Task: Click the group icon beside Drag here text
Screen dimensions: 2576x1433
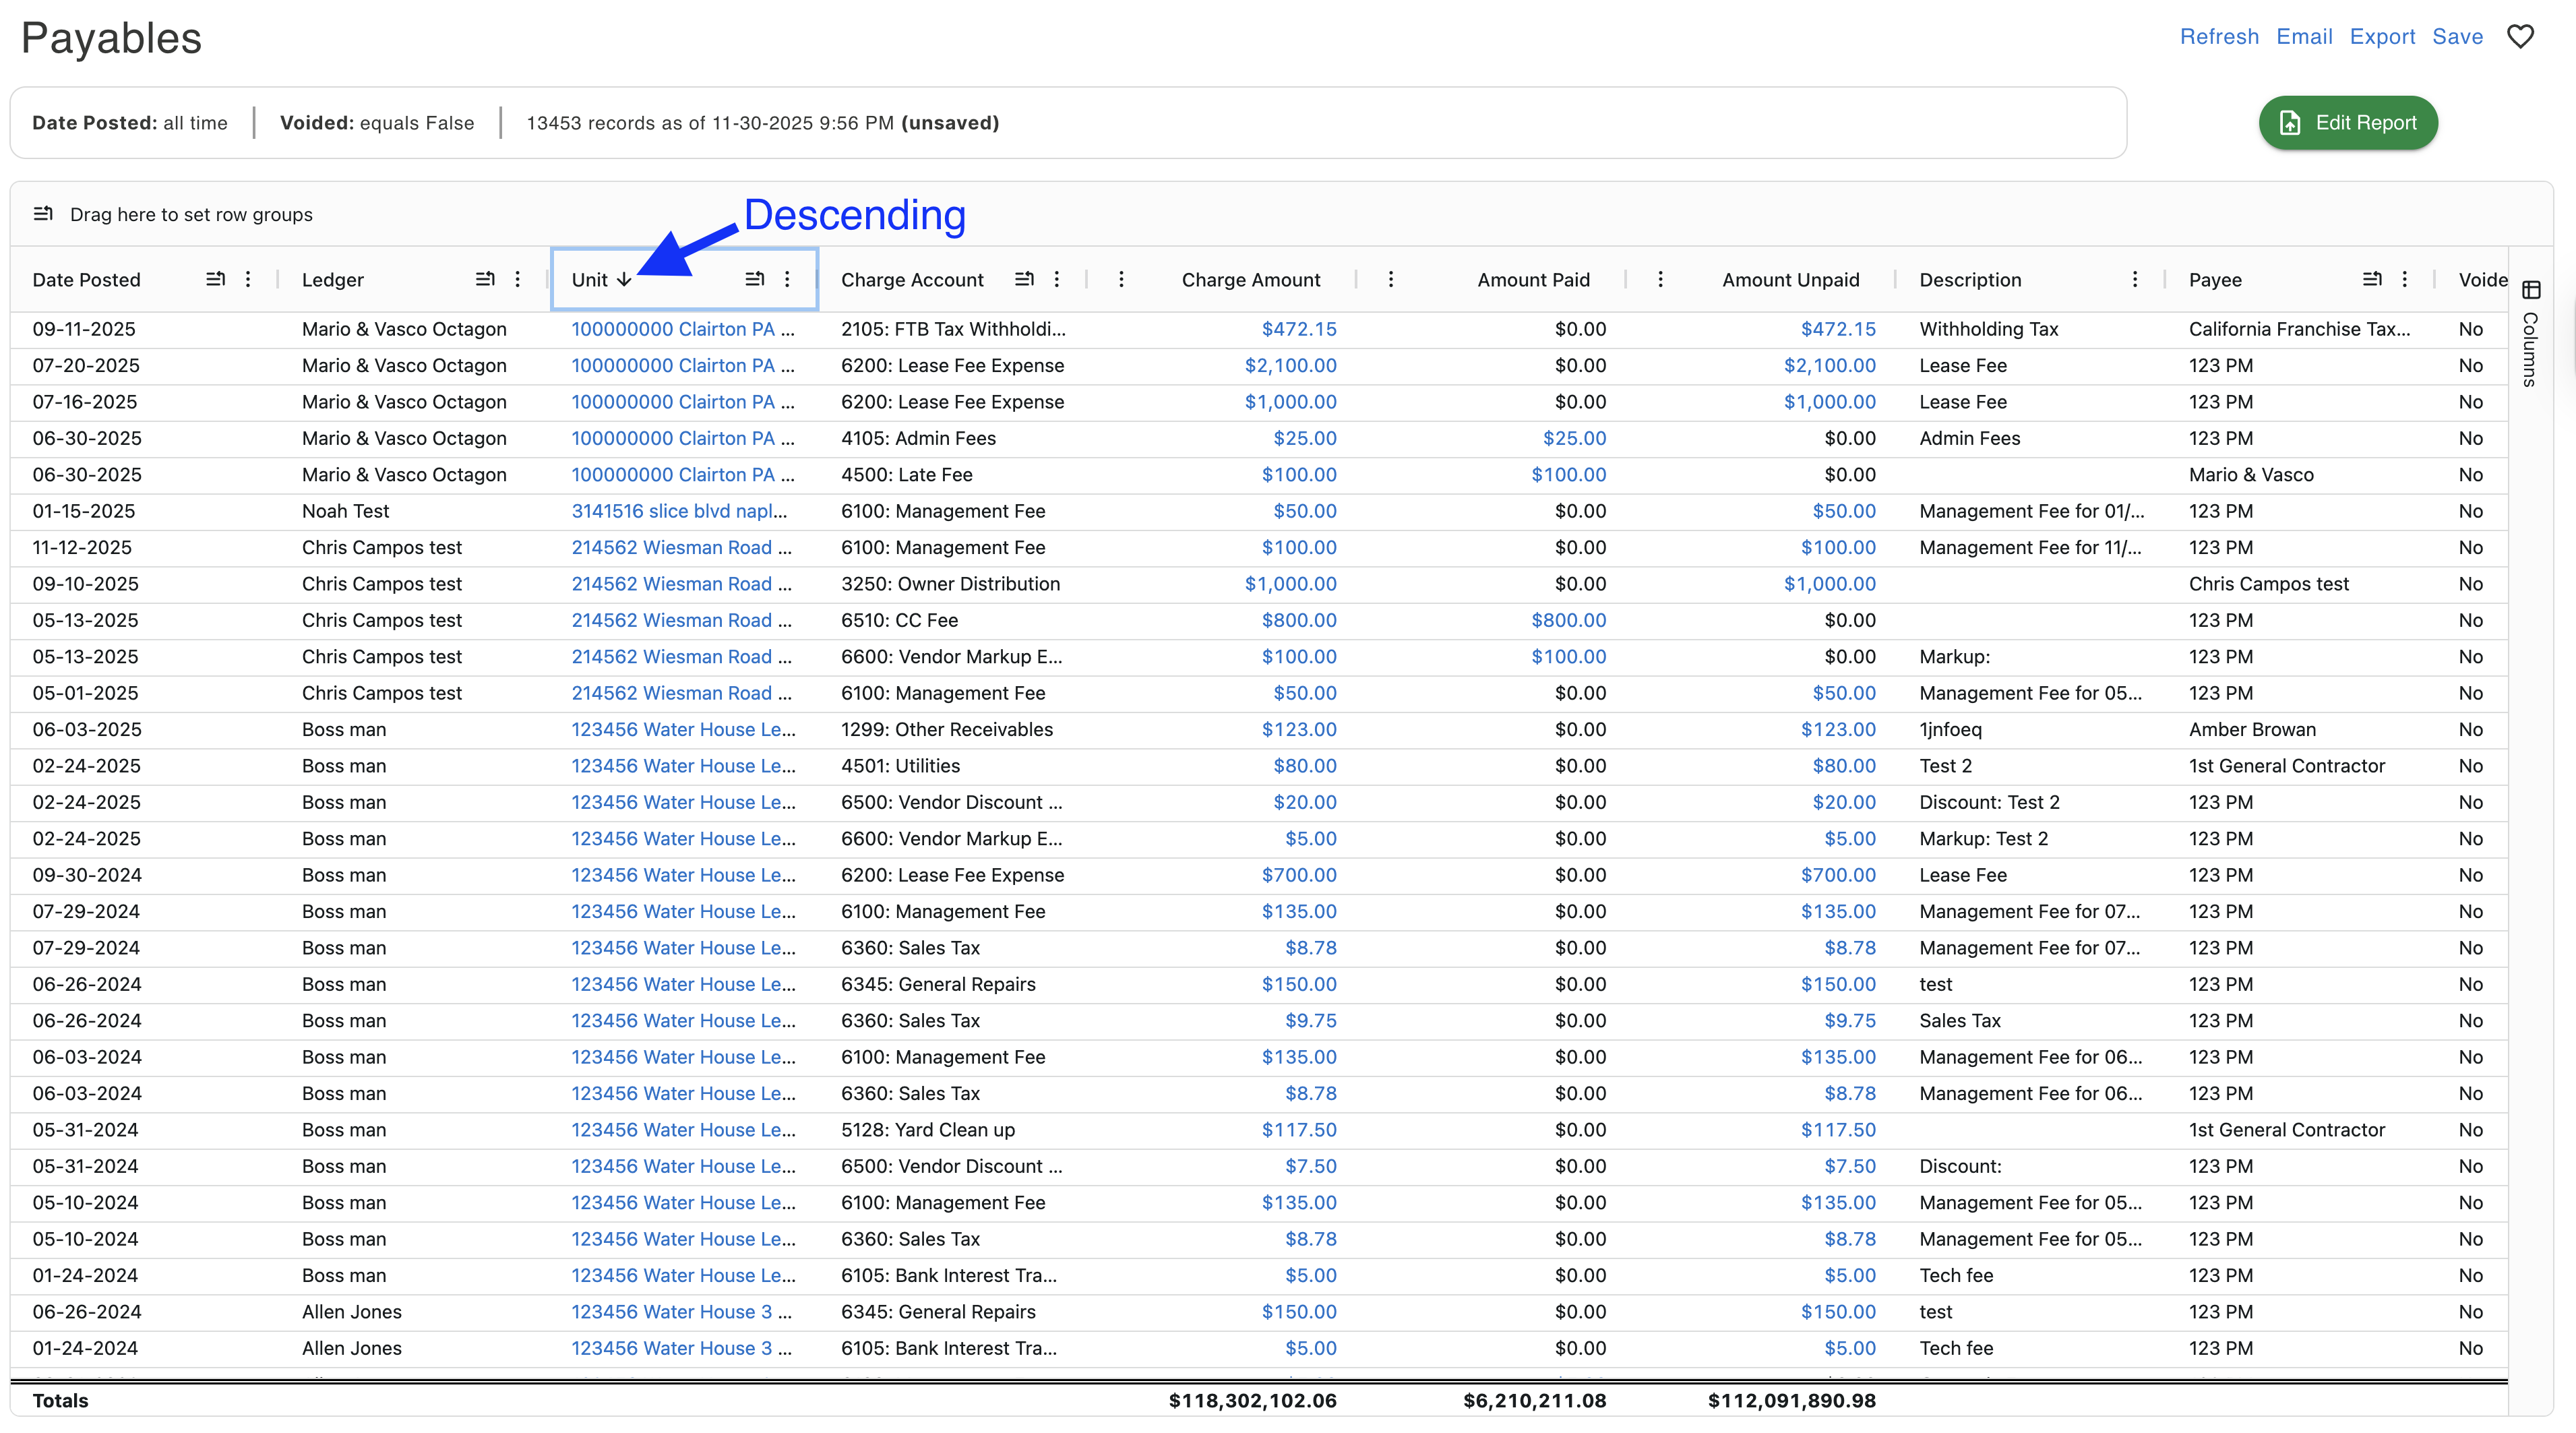Action: (x=43, y=214)
